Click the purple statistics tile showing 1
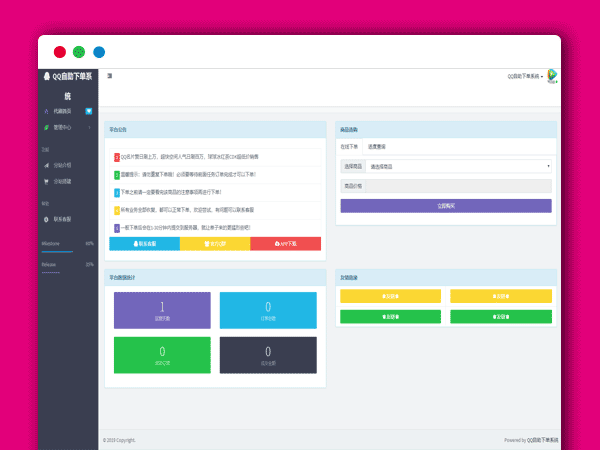 (x=162, y=310)
